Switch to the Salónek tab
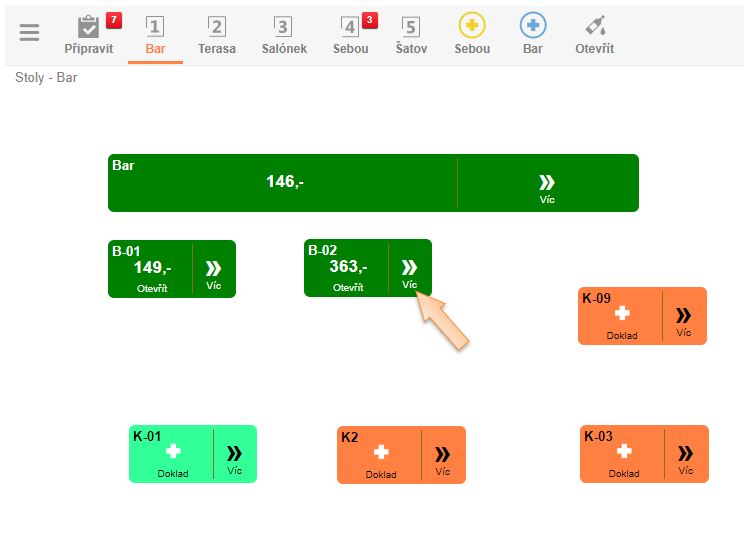The image size is (752, 559). [283, 33]
